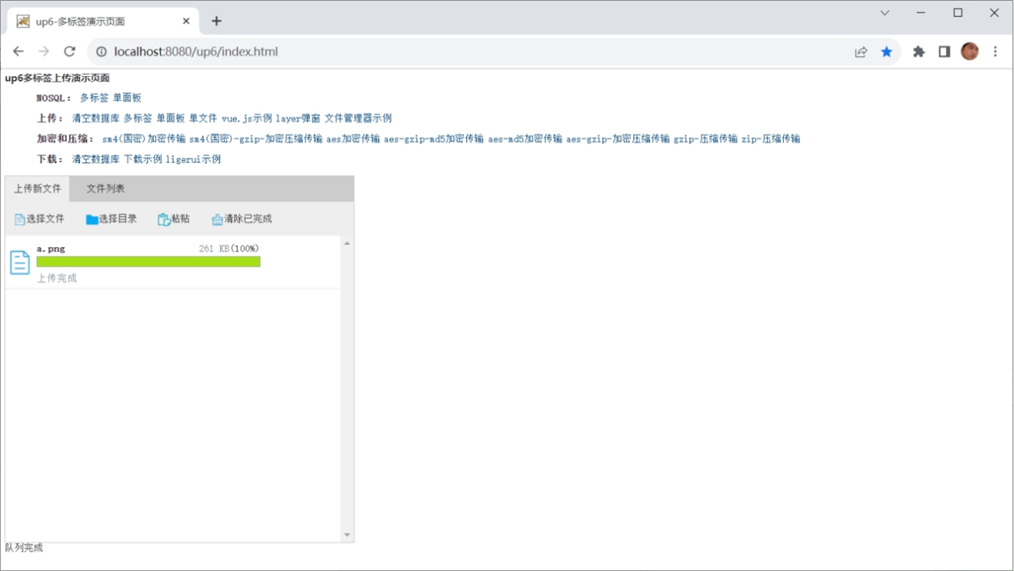Open browser extensions puzzle icon
Viewport: 1014px width, 571px height.
click(918, 52)
